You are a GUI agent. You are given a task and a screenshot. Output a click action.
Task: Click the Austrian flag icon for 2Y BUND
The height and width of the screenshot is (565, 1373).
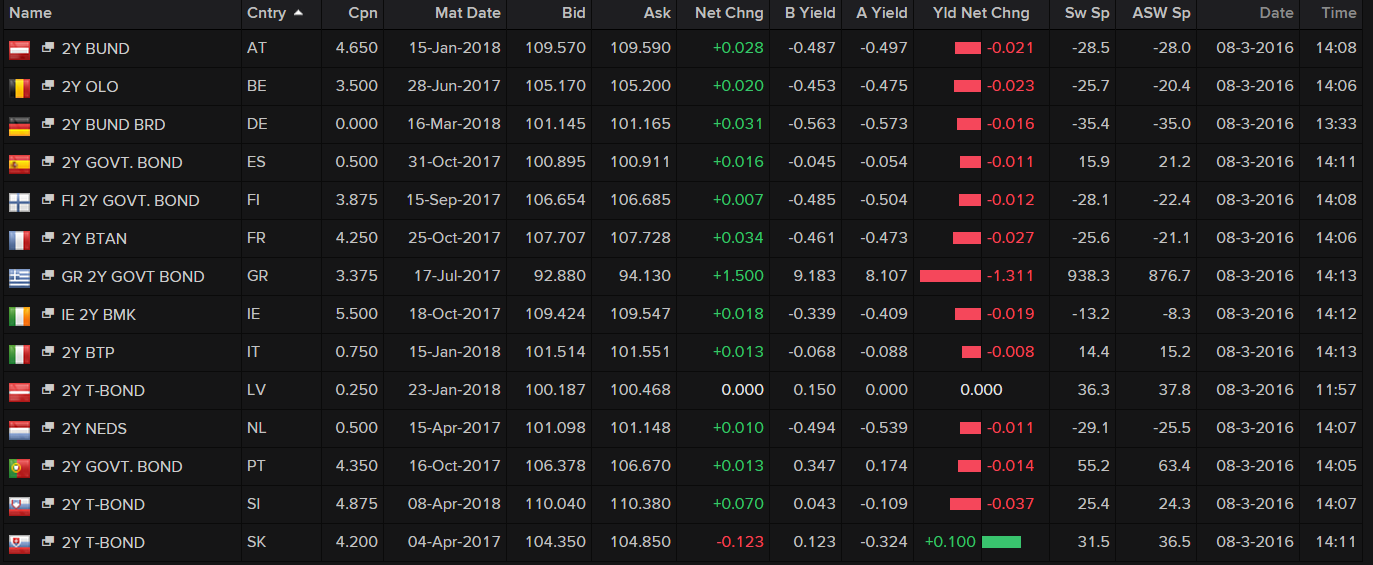[19, 49]
